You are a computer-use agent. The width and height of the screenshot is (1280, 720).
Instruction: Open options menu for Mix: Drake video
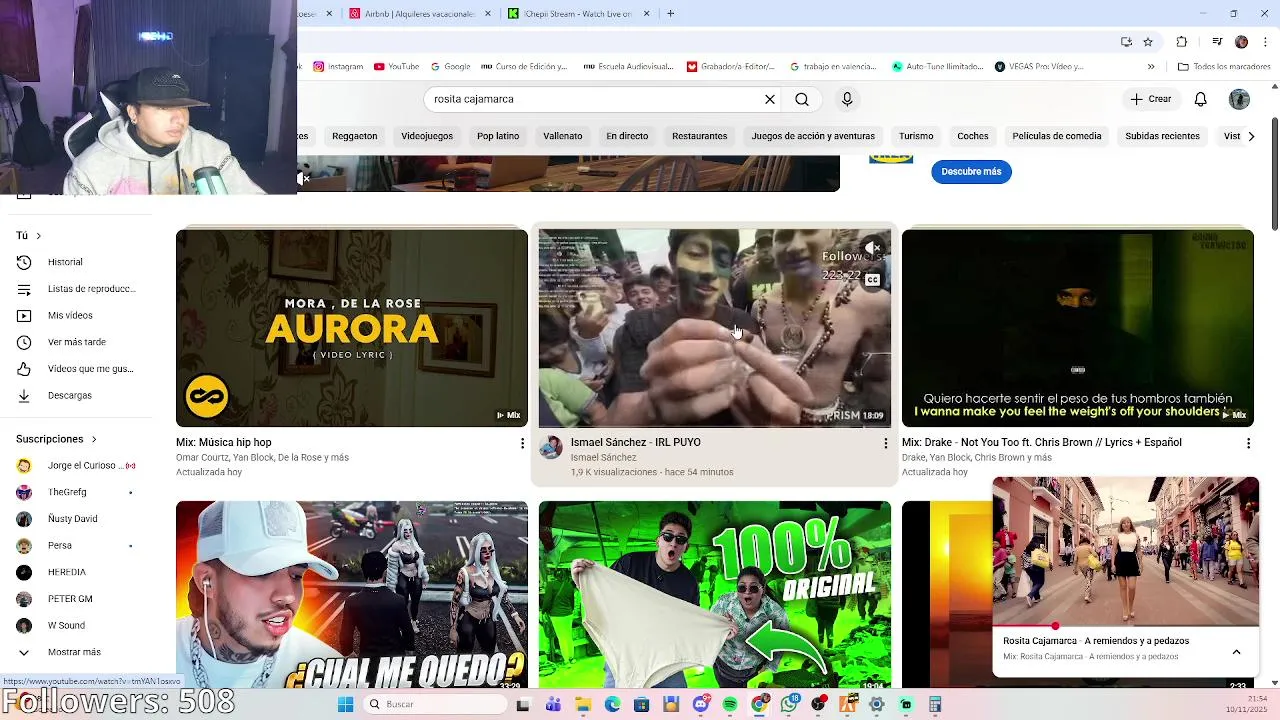[x=1248, y=443]
